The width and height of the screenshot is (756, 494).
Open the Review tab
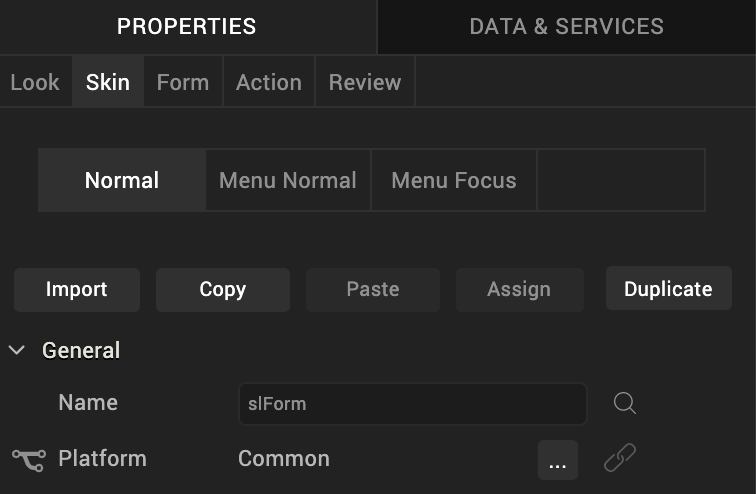tap(364, 82)
